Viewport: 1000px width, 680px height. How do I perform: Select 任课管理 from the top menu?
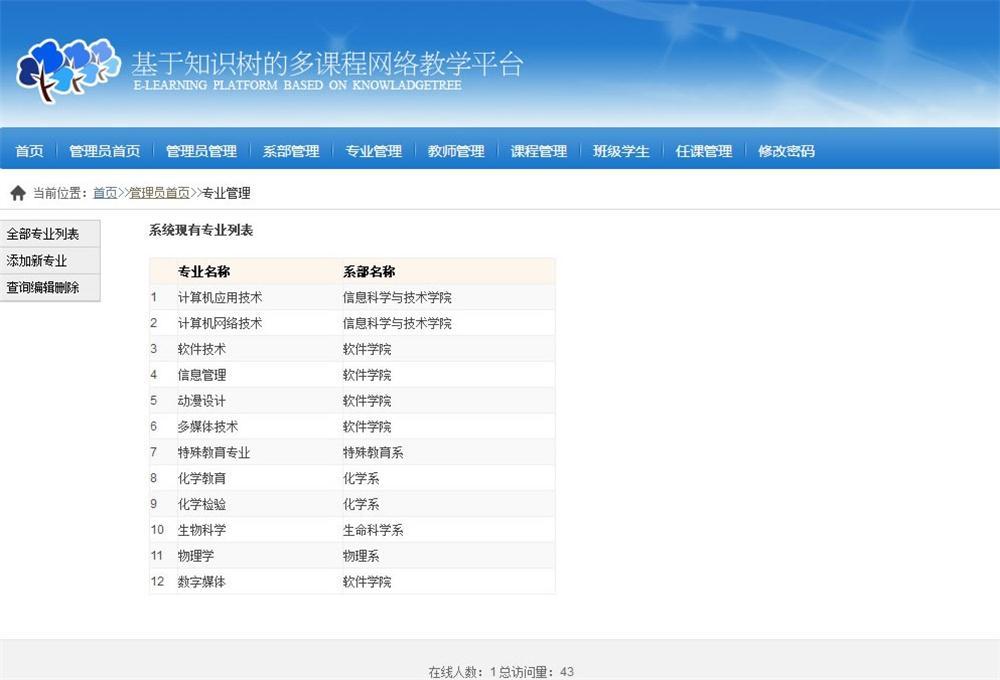click(703, 151)
